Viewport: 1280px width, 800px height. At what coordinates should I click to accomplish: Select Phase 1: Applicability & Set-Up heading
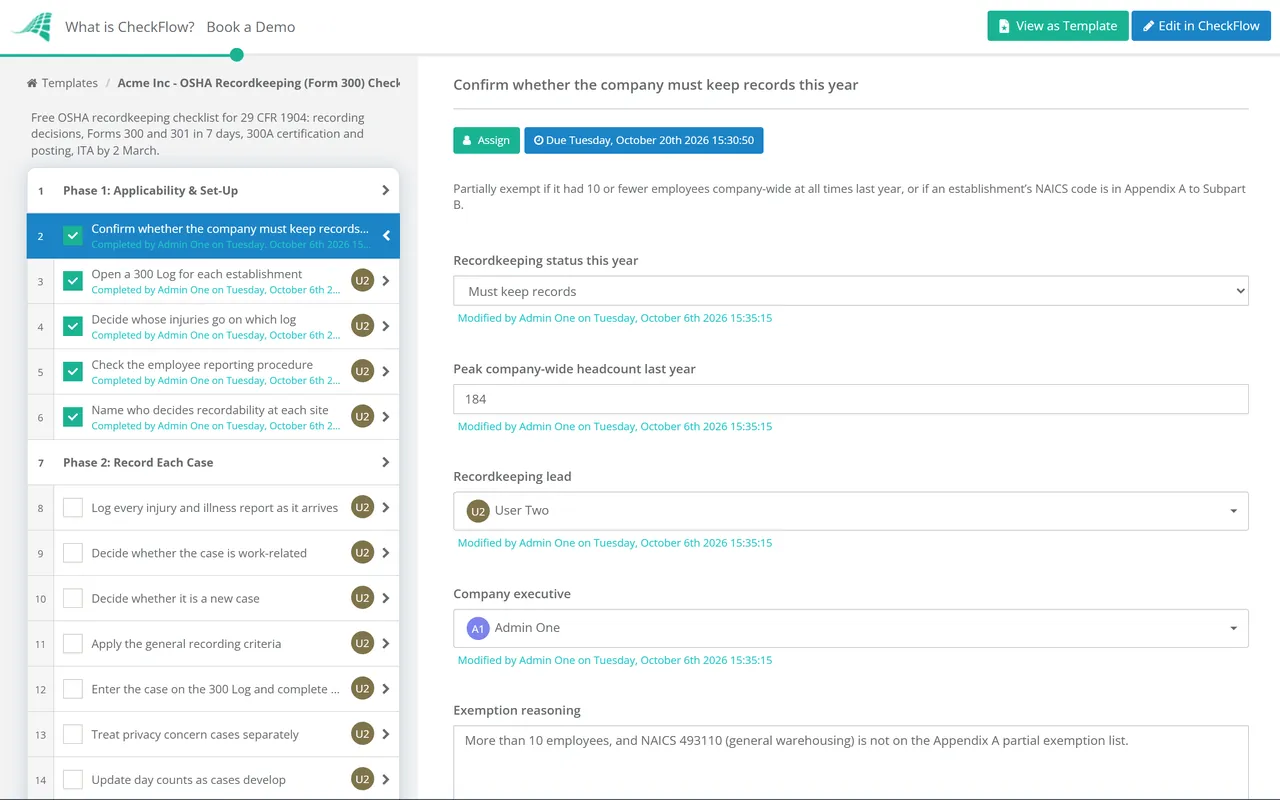151,190
